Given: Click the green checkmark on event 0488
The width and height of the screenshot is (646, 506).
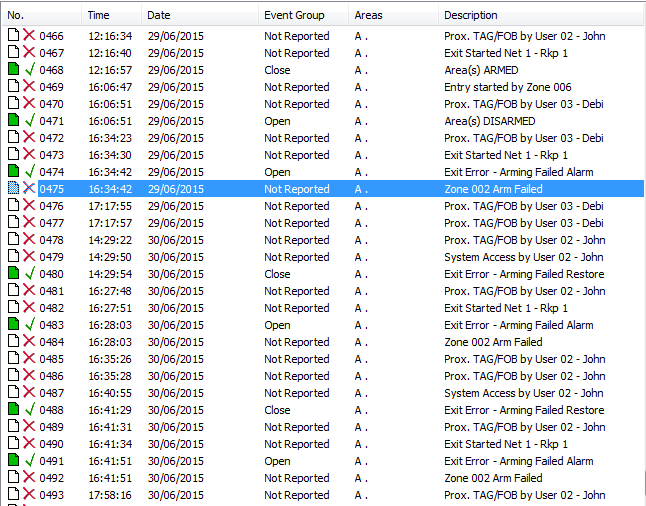Looking at the screenshot, I should coord(29,410).
